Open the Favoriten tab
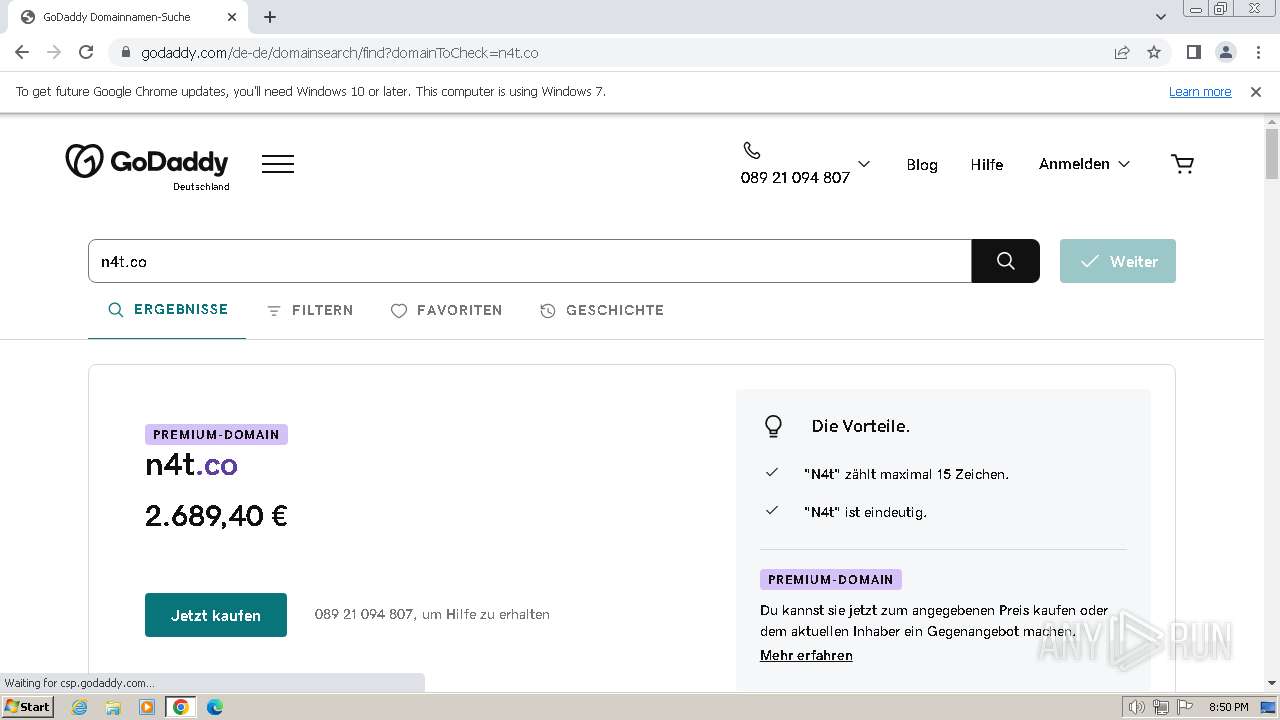The width and height of the screenshot is (1280, 720). pyautogui.click(x=446, y=311)
